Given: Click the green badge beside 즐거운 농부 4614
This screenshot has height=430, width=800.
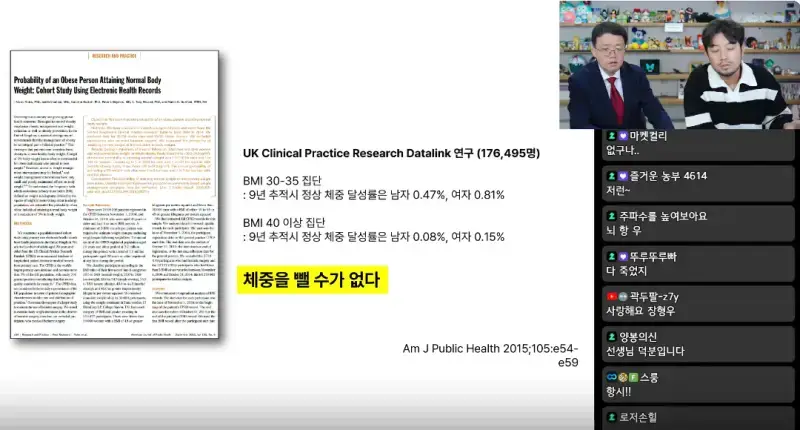Looking at the screenshot, I should 611,176.
